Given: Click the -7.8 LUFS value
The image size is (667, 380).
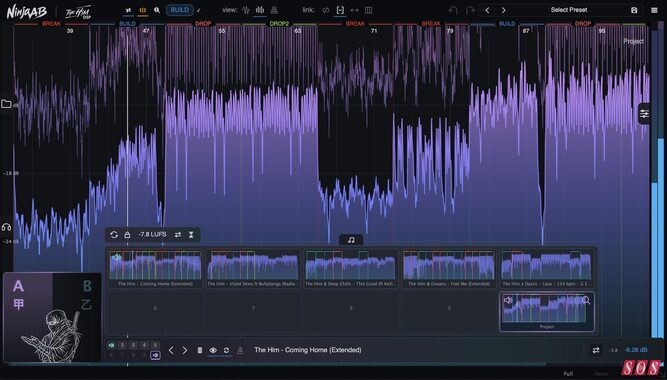Looking at the screenshot, I should (x=152, y=234).
